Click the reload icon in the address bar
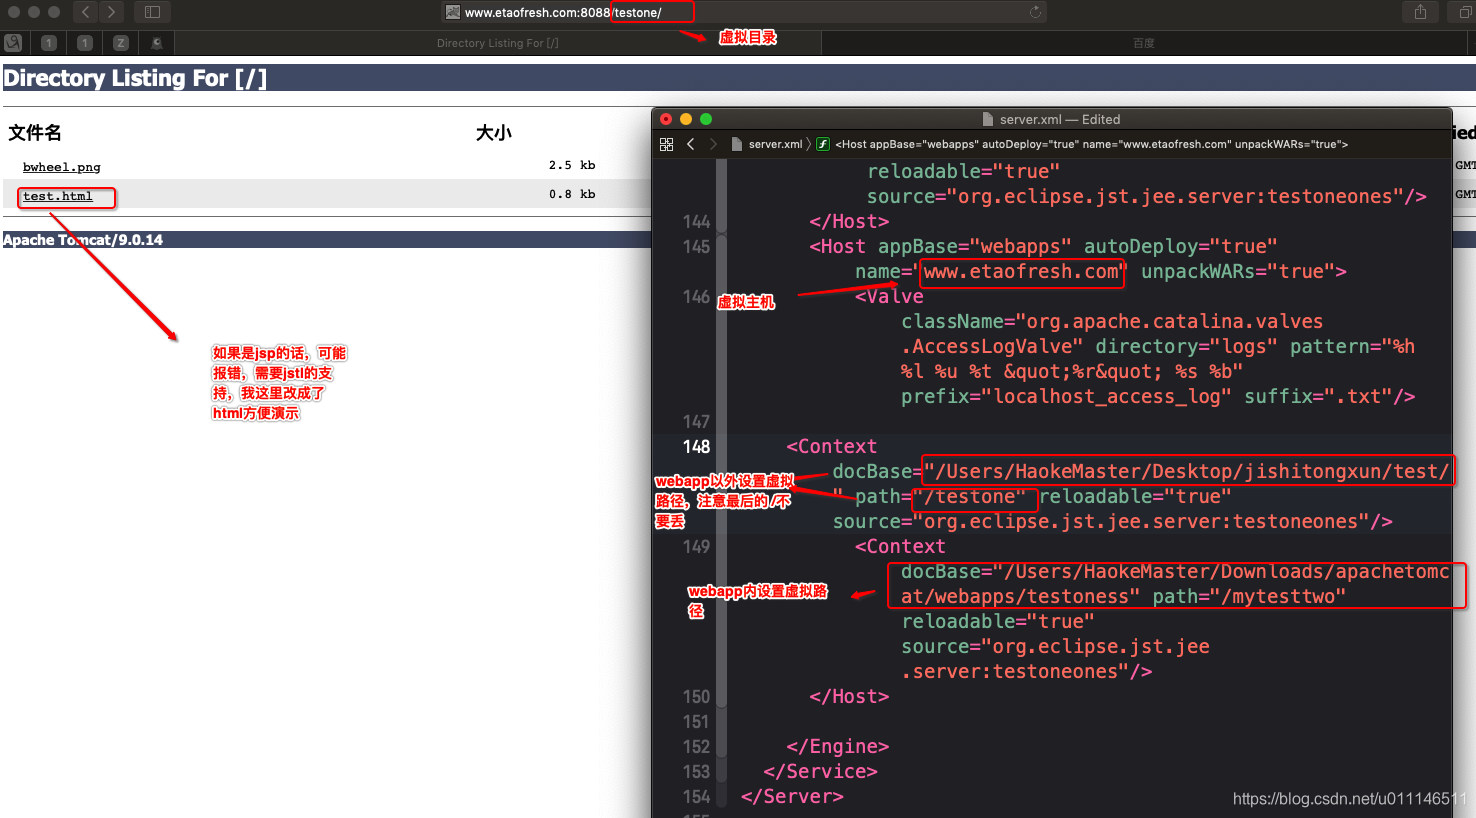 tap(1037, 13)
